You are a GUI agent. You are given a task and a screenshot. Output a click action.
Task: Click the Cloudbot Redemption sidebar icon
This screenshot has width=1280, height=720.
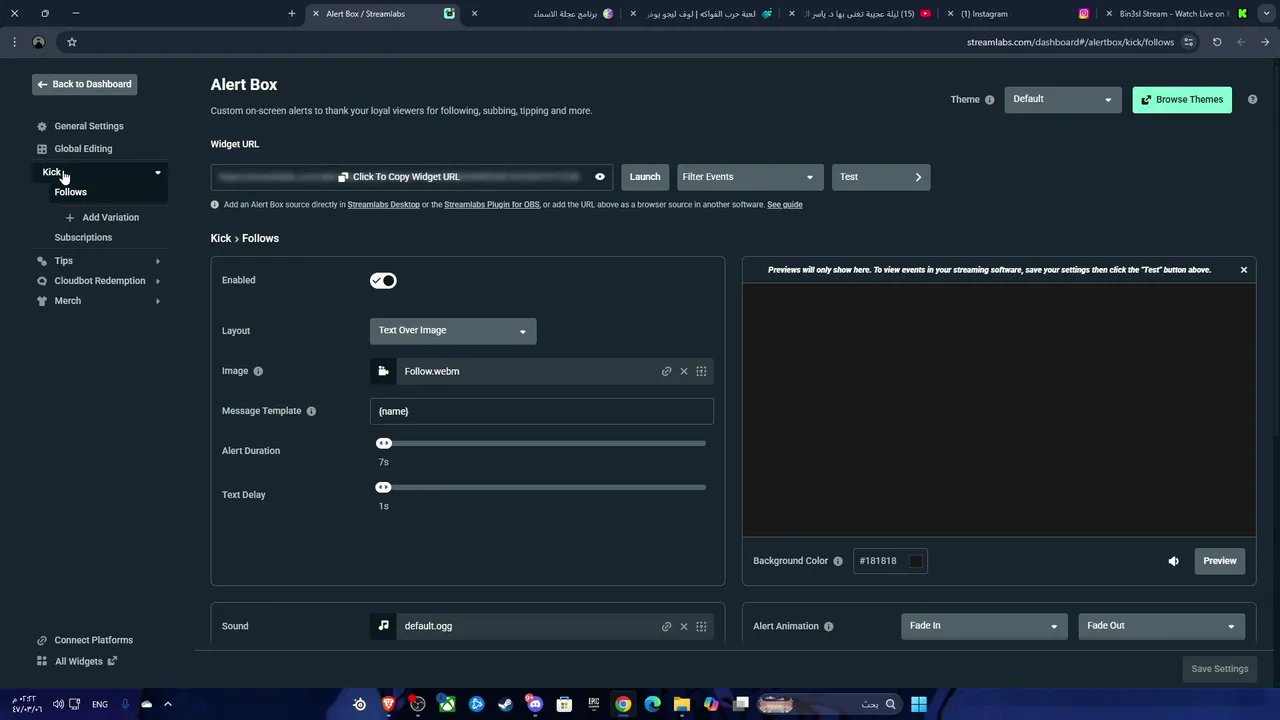pyautogui.click(x=42, y=281)
